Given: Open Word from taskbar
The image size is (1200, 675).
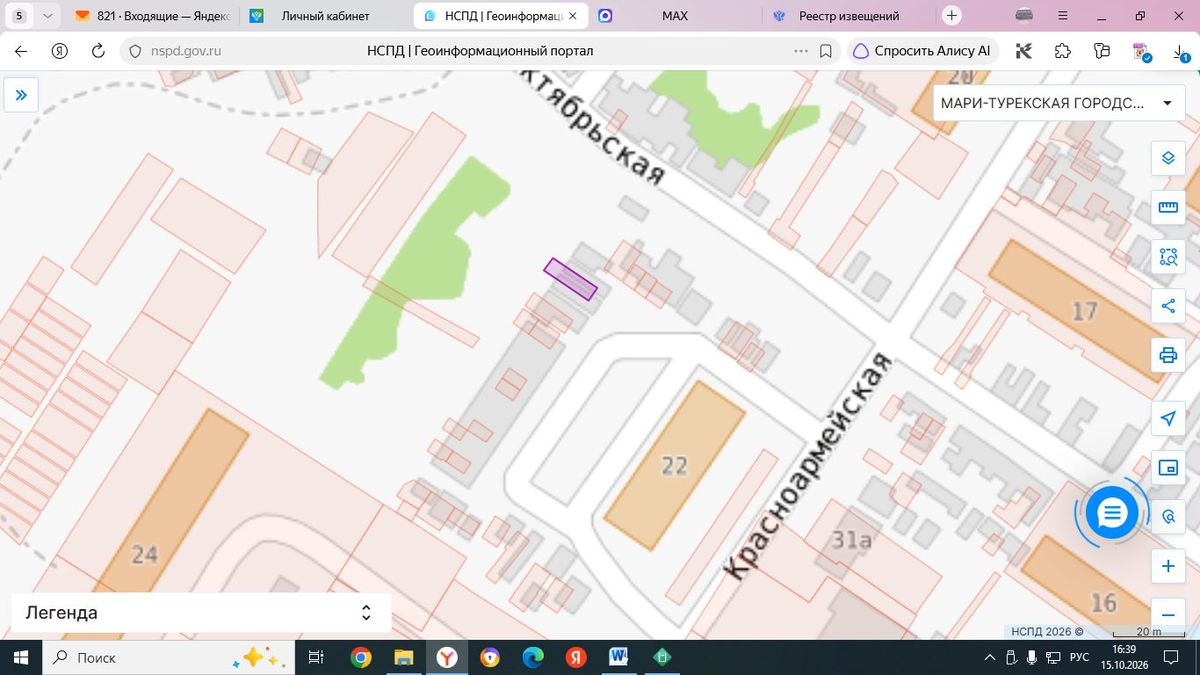Looking at the screenshot, I should [x=618, y=657].
